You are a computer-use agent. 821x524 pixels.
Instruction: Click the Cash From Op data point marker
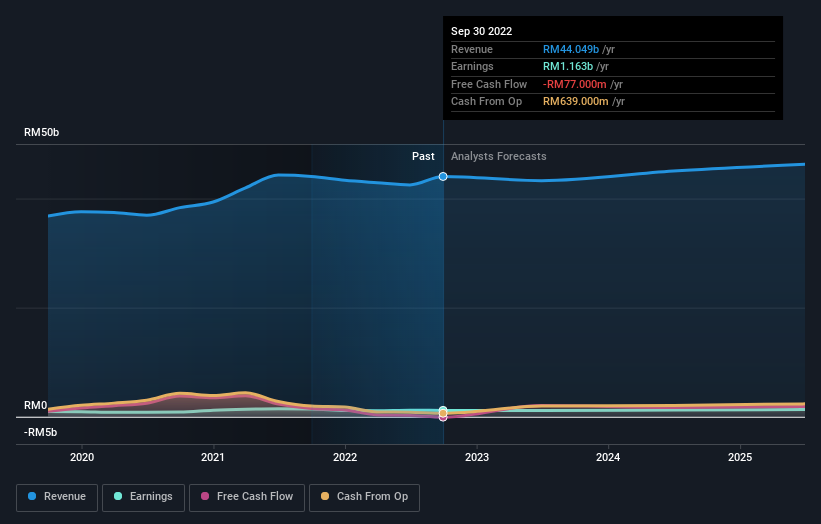coord(443,414)
